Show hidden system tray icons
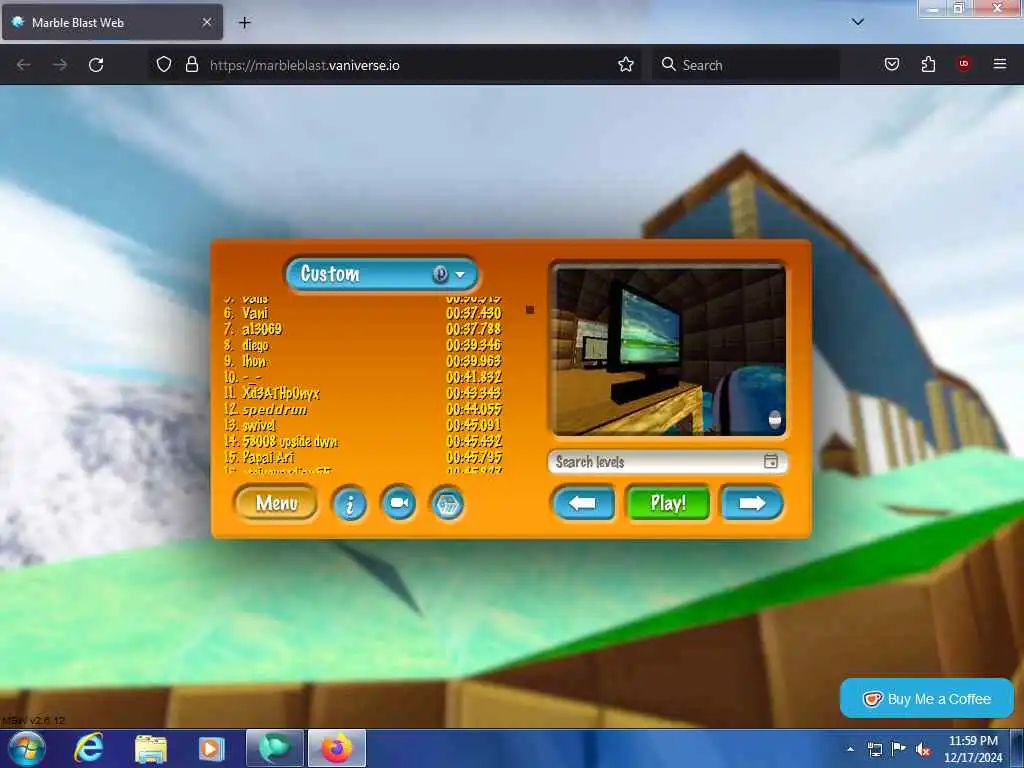The width and height of the screenshot is (1024, 768). point(850,749)
